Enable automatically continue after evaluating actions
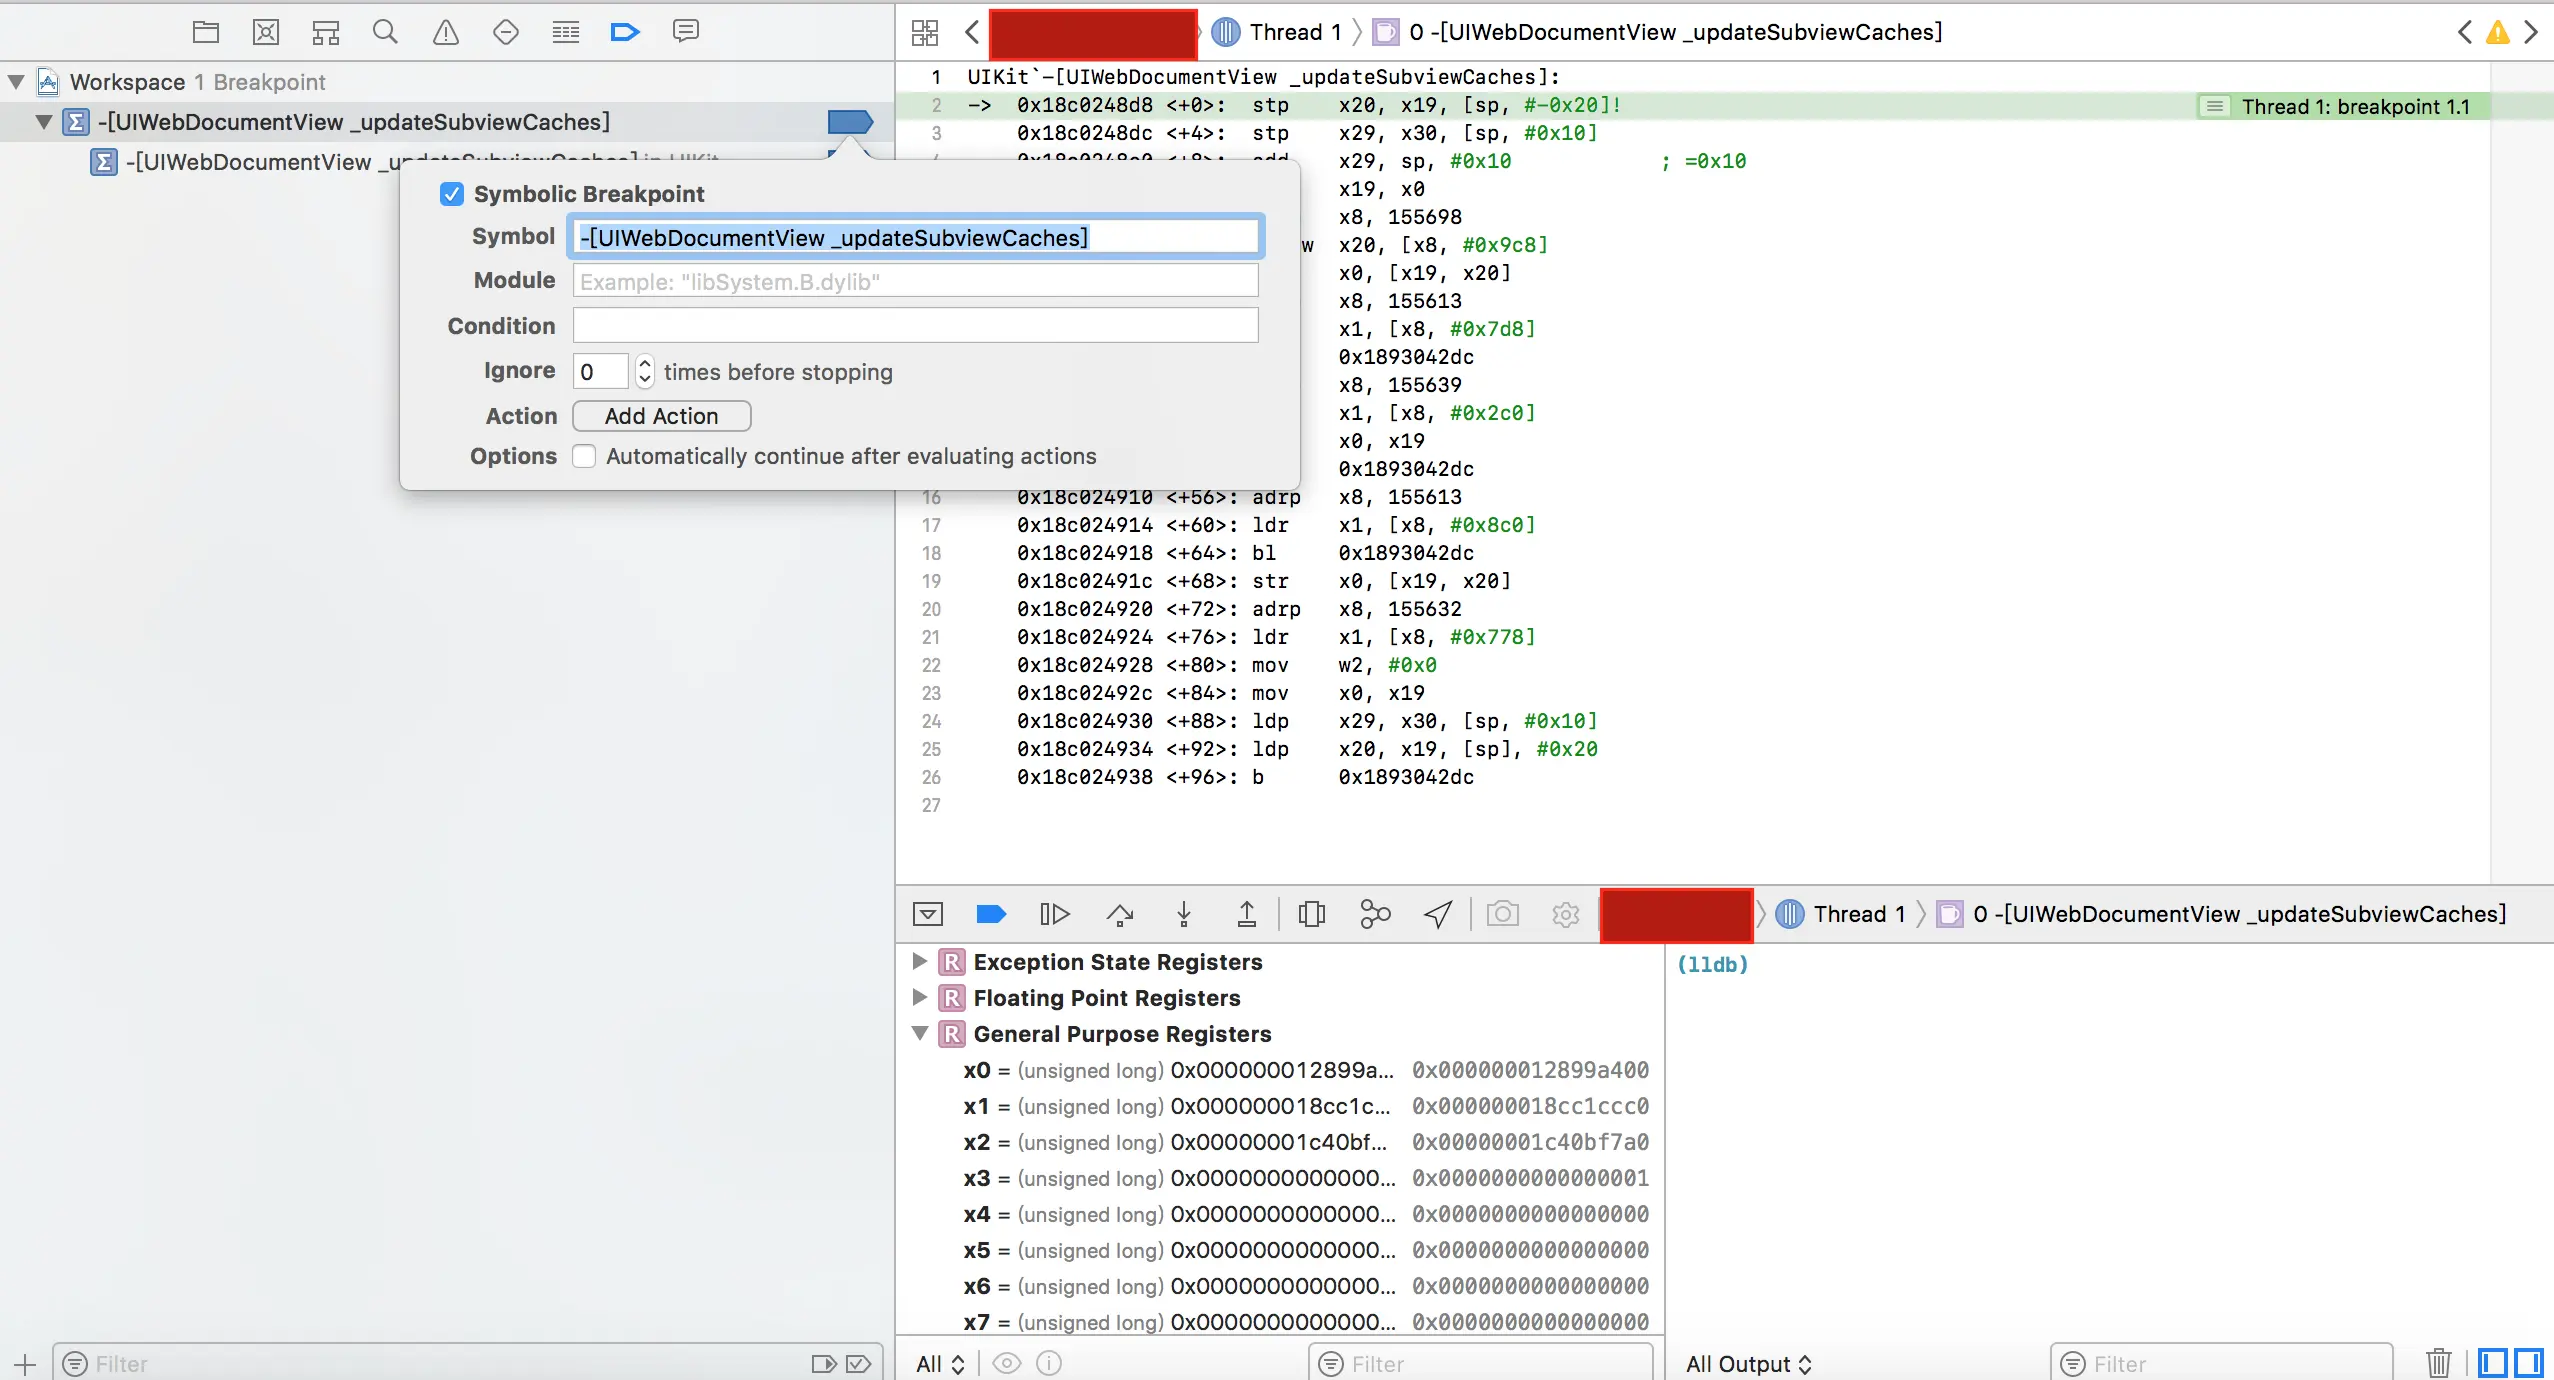The height and width of the screenshot is (1380, 2554). (585, 456)
